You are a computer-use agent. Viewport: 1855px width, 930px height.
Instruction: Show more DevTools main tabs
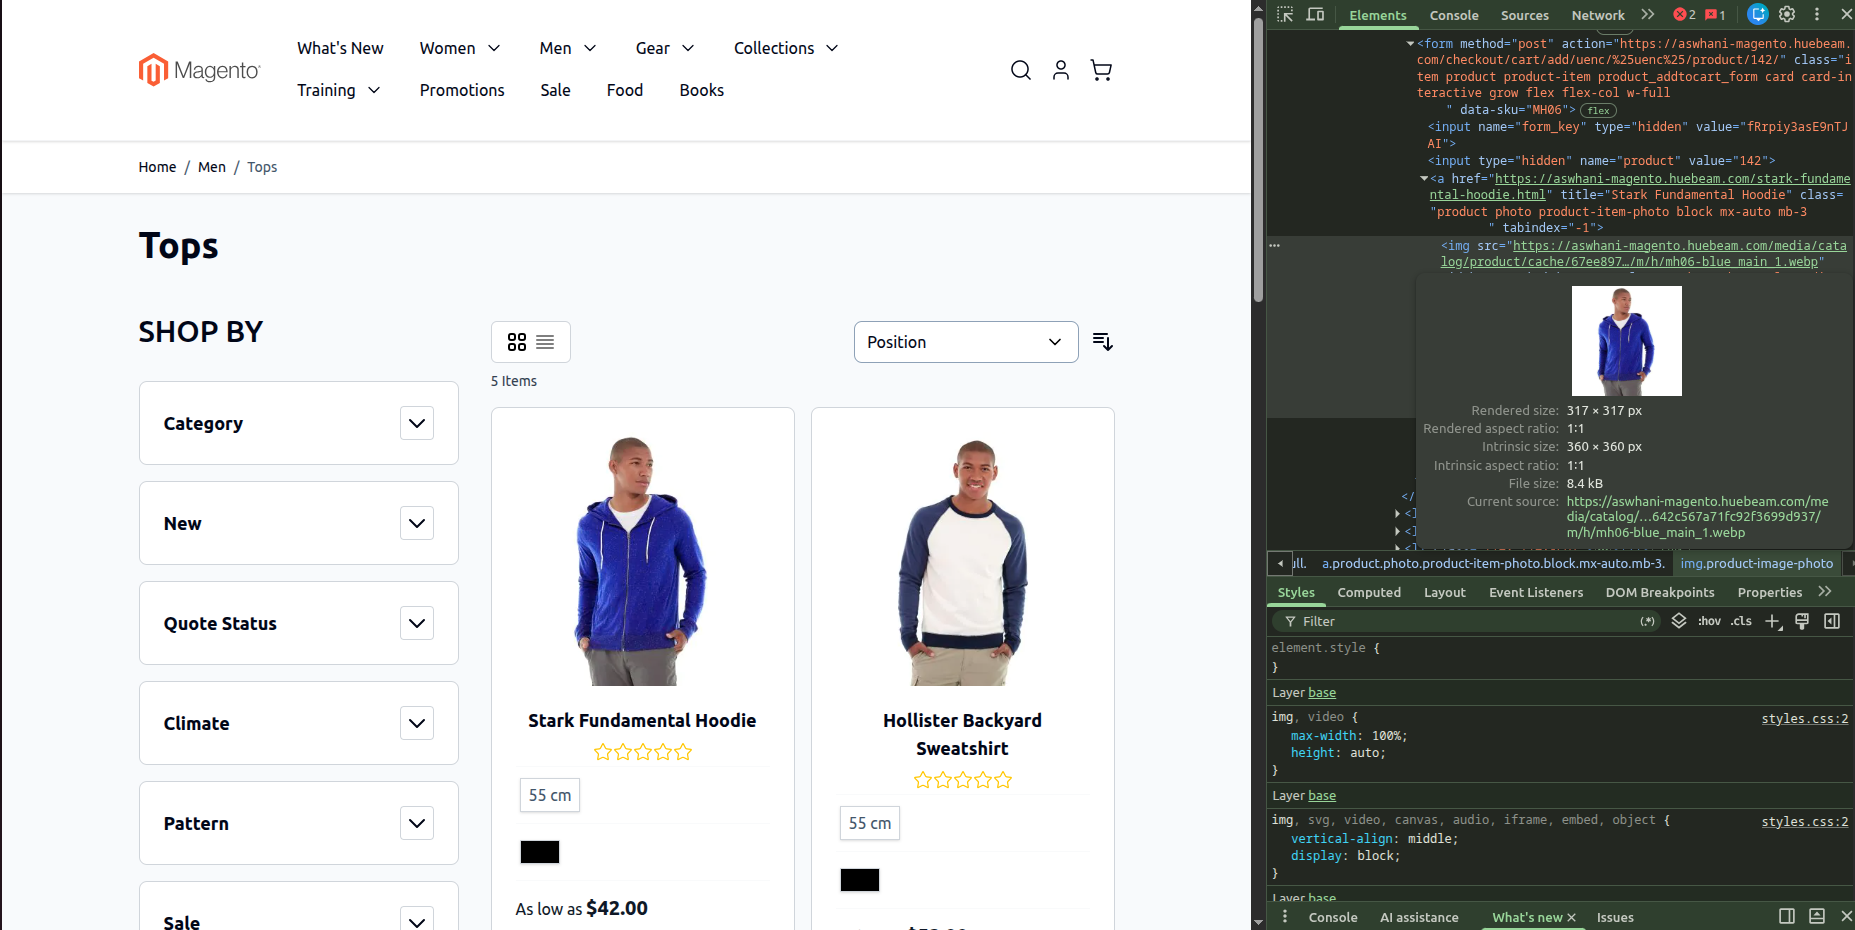pos(1648,14)
